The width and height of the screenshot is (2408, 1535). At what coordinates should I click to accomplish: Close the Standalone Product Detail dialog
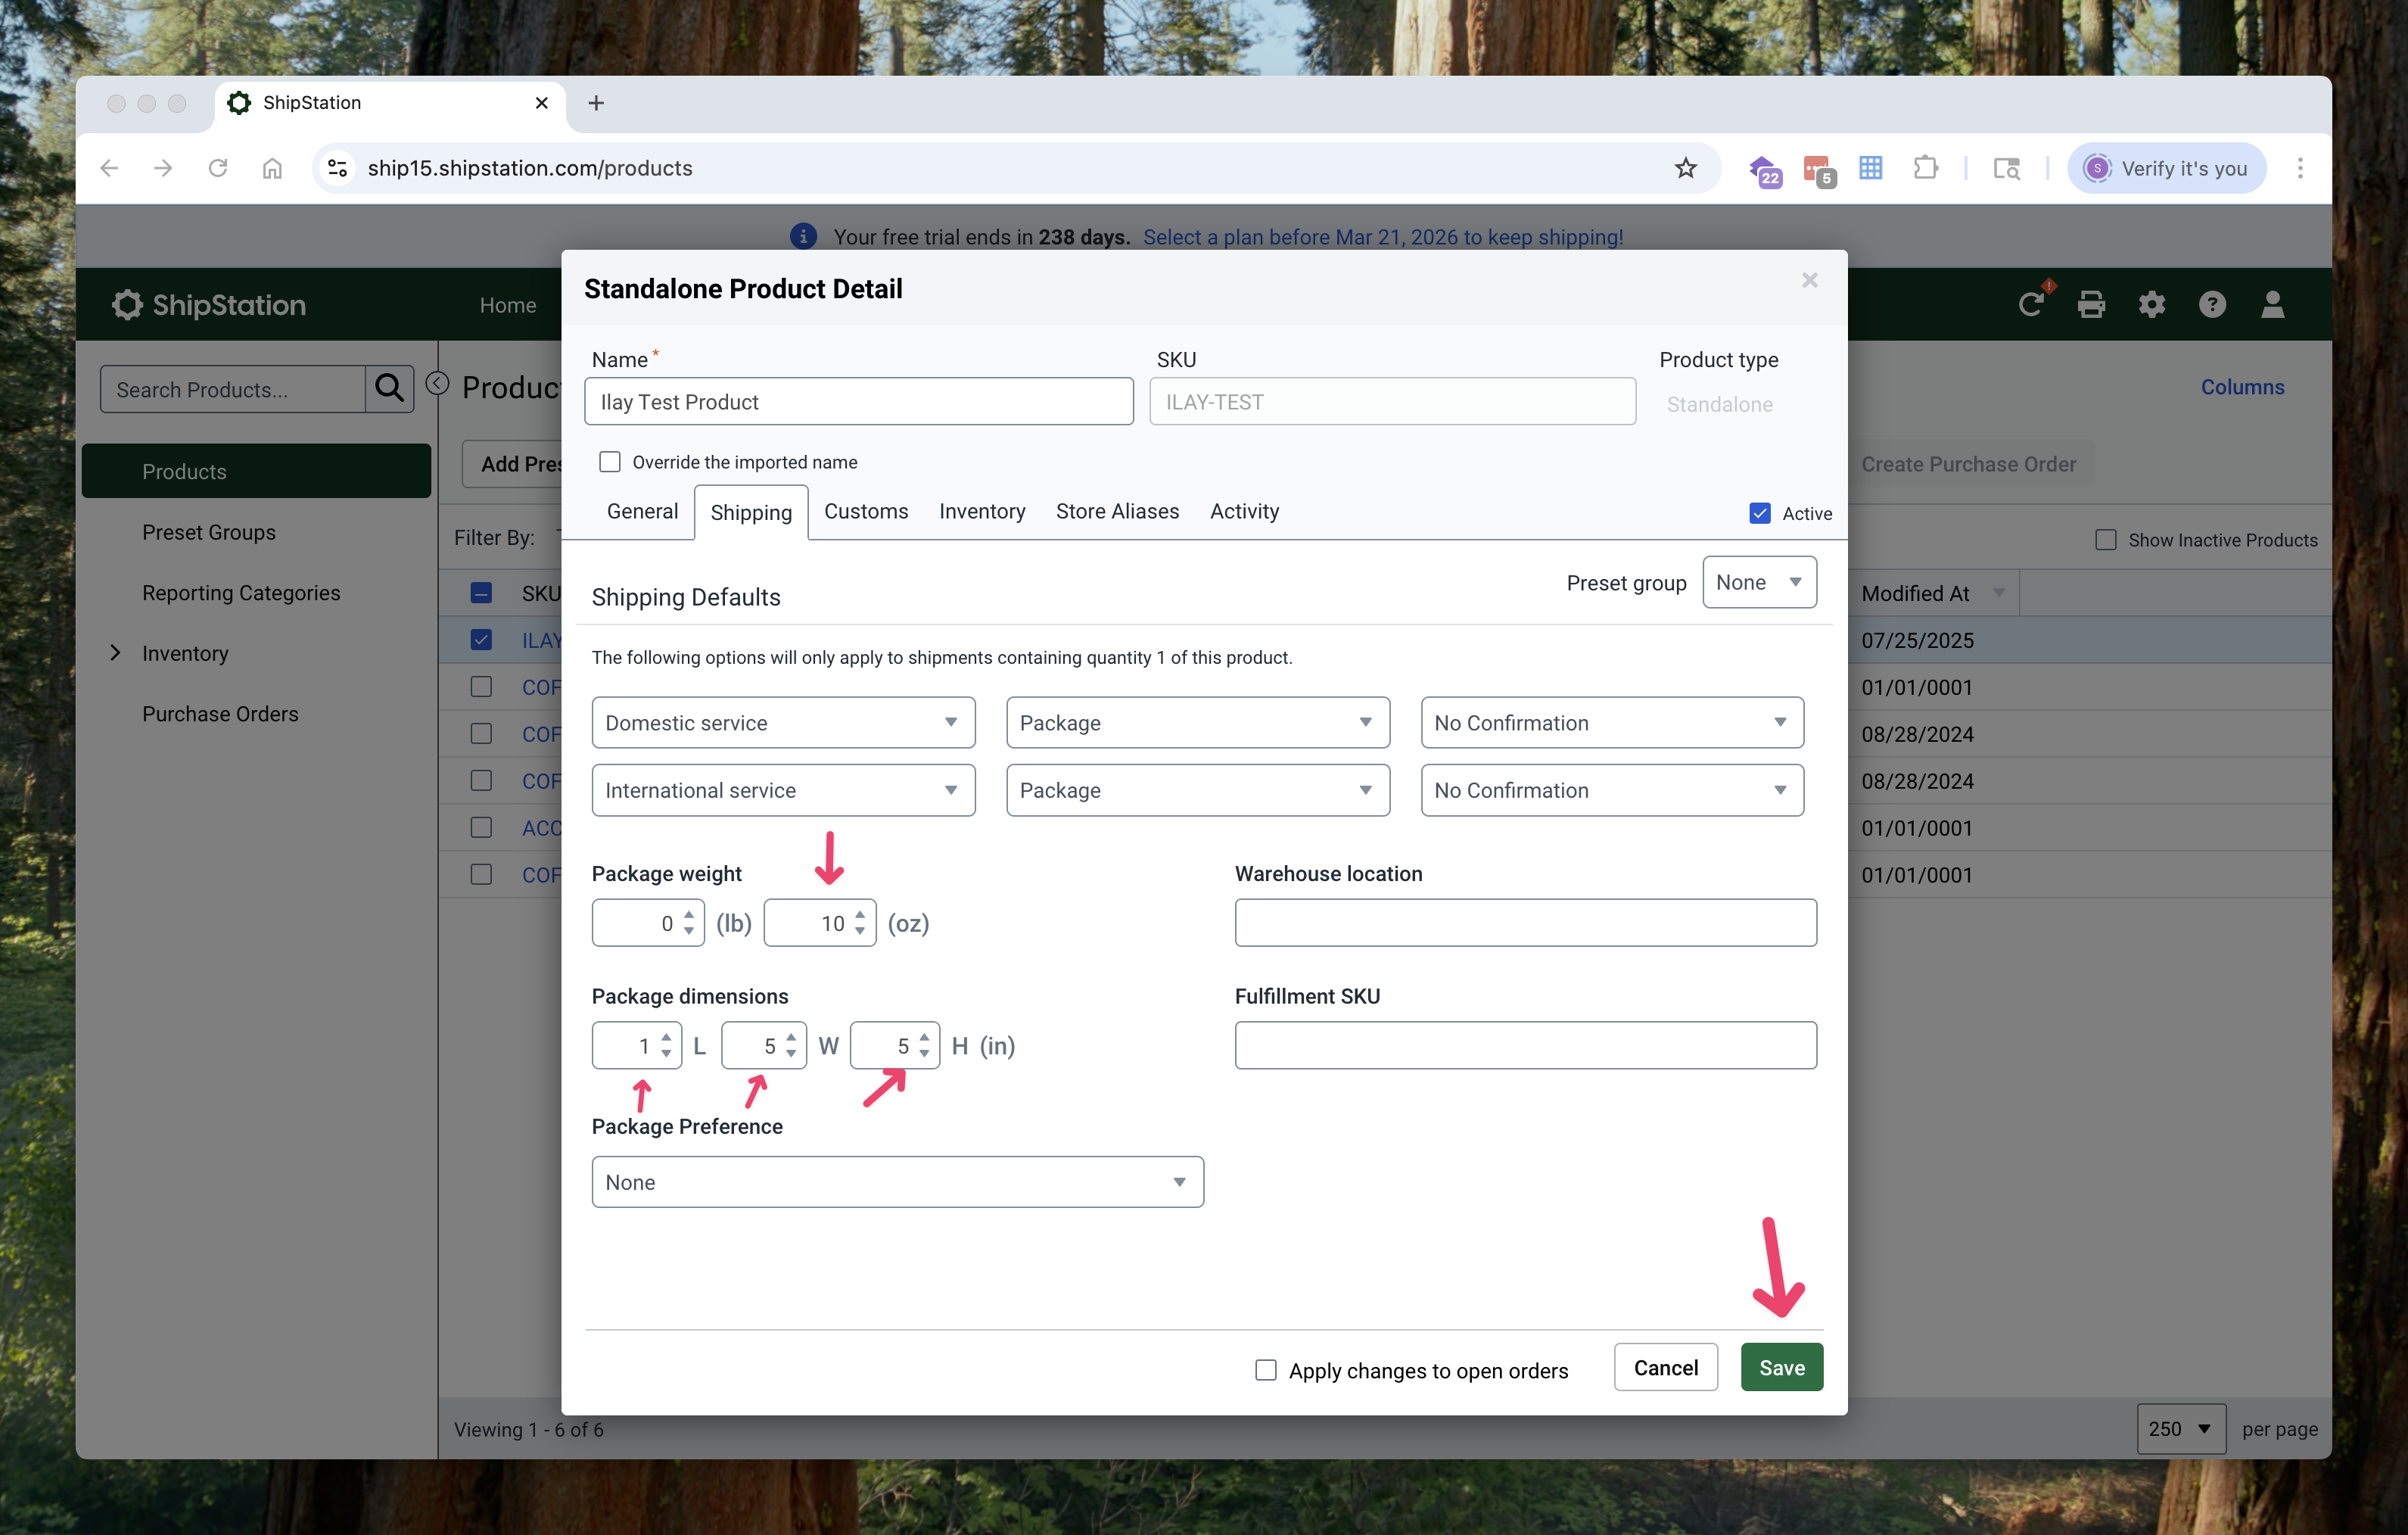tap(1809, 280)
